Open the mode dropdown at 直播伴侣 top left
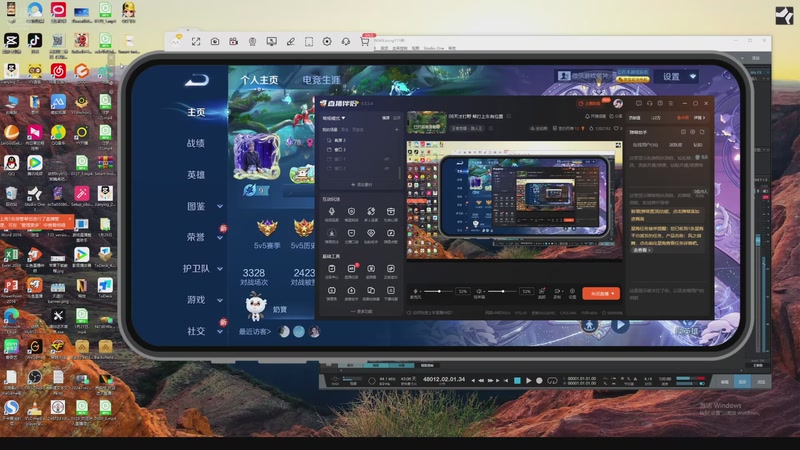800x450 pixels. coord(334,118)
